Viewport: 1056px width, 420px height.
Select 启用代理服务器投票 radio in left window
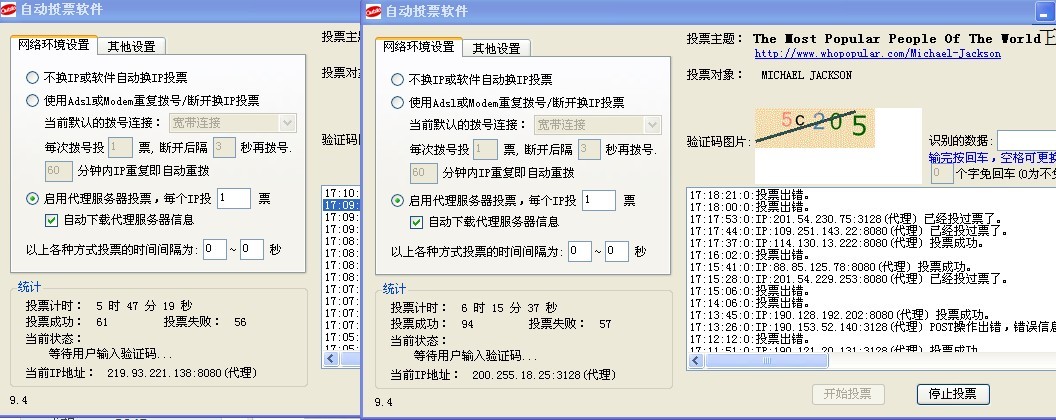click(x=32, y=199)
